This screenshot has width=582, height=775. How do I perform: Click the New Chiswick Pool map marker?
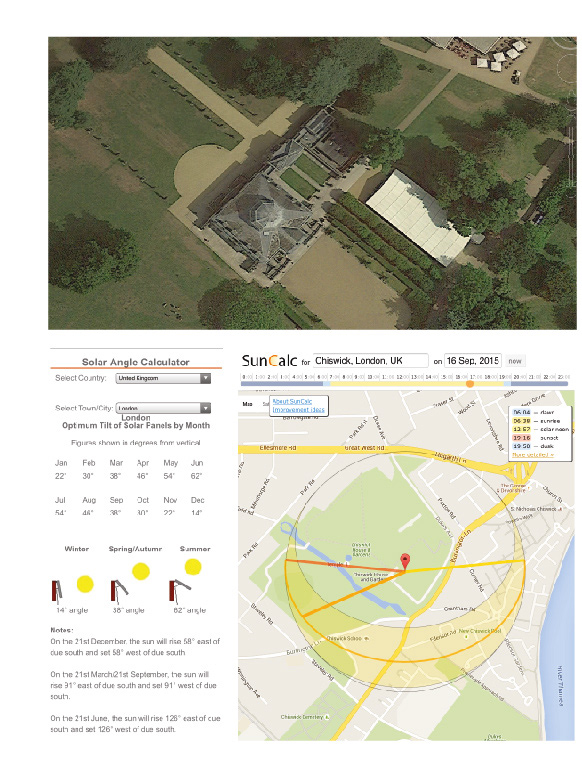pyautogui.click(x=466, y=637)
